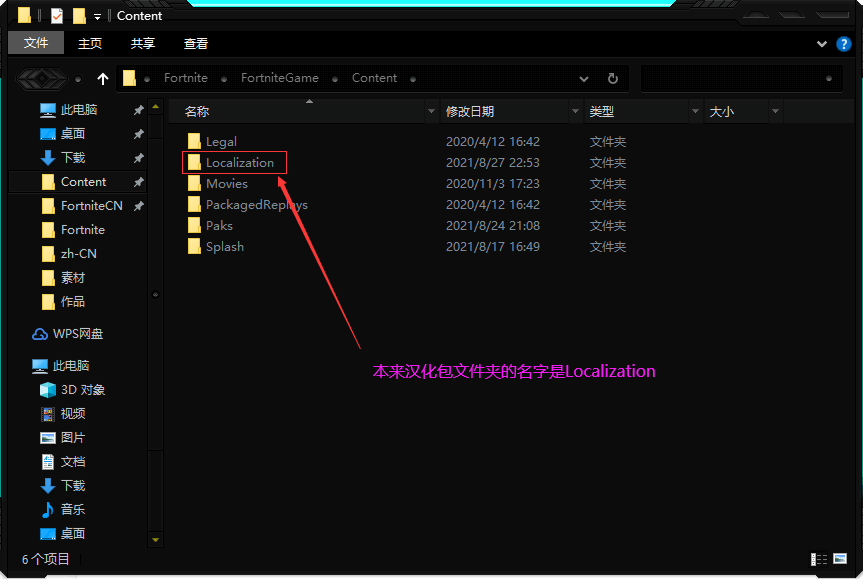The width and height of the screenshot is (863, 579).
Task: Open the Help question mark icon
Action: coord(843,43)
